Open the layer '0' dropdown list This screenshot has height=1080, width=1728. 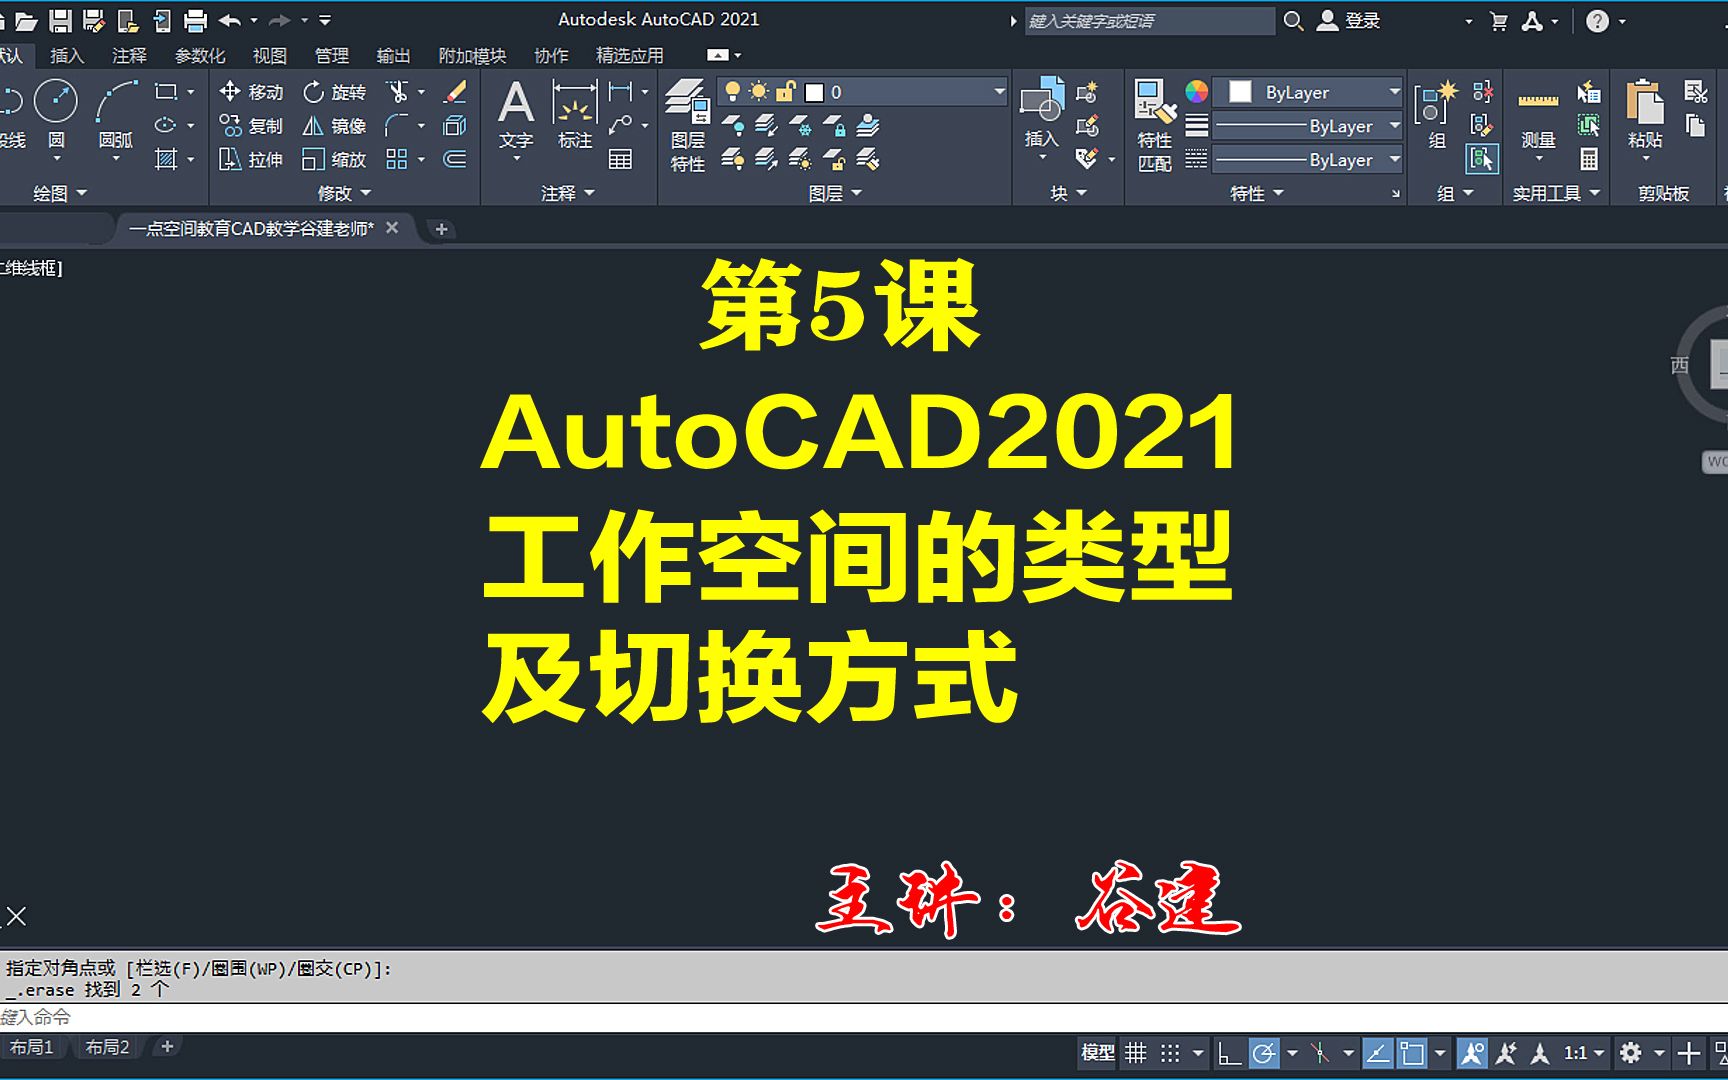pyautogui.click(x=998, y=91)
